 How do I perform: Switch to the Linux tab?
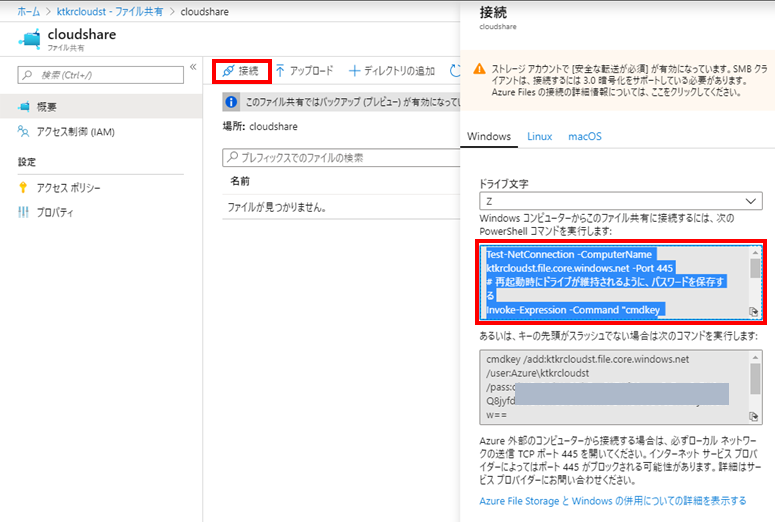coord(539,136)
